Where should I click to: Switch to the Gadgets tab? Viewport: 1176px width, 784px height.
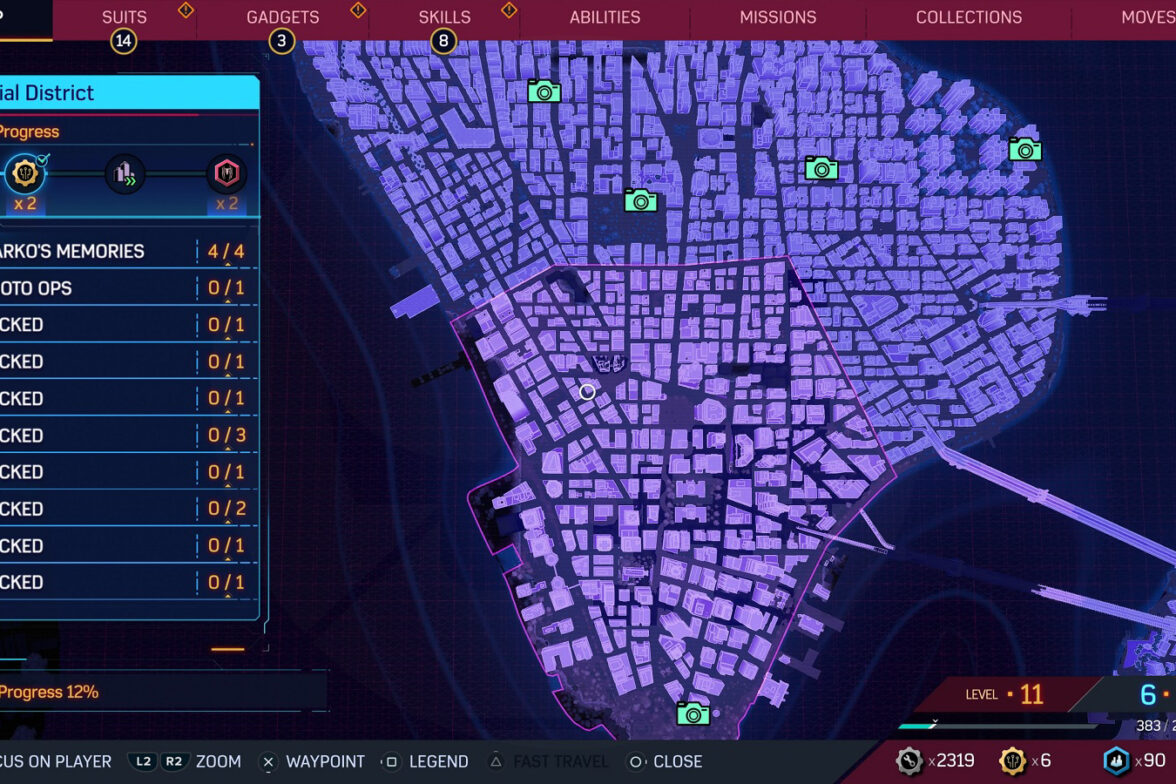tap(283, 18)
